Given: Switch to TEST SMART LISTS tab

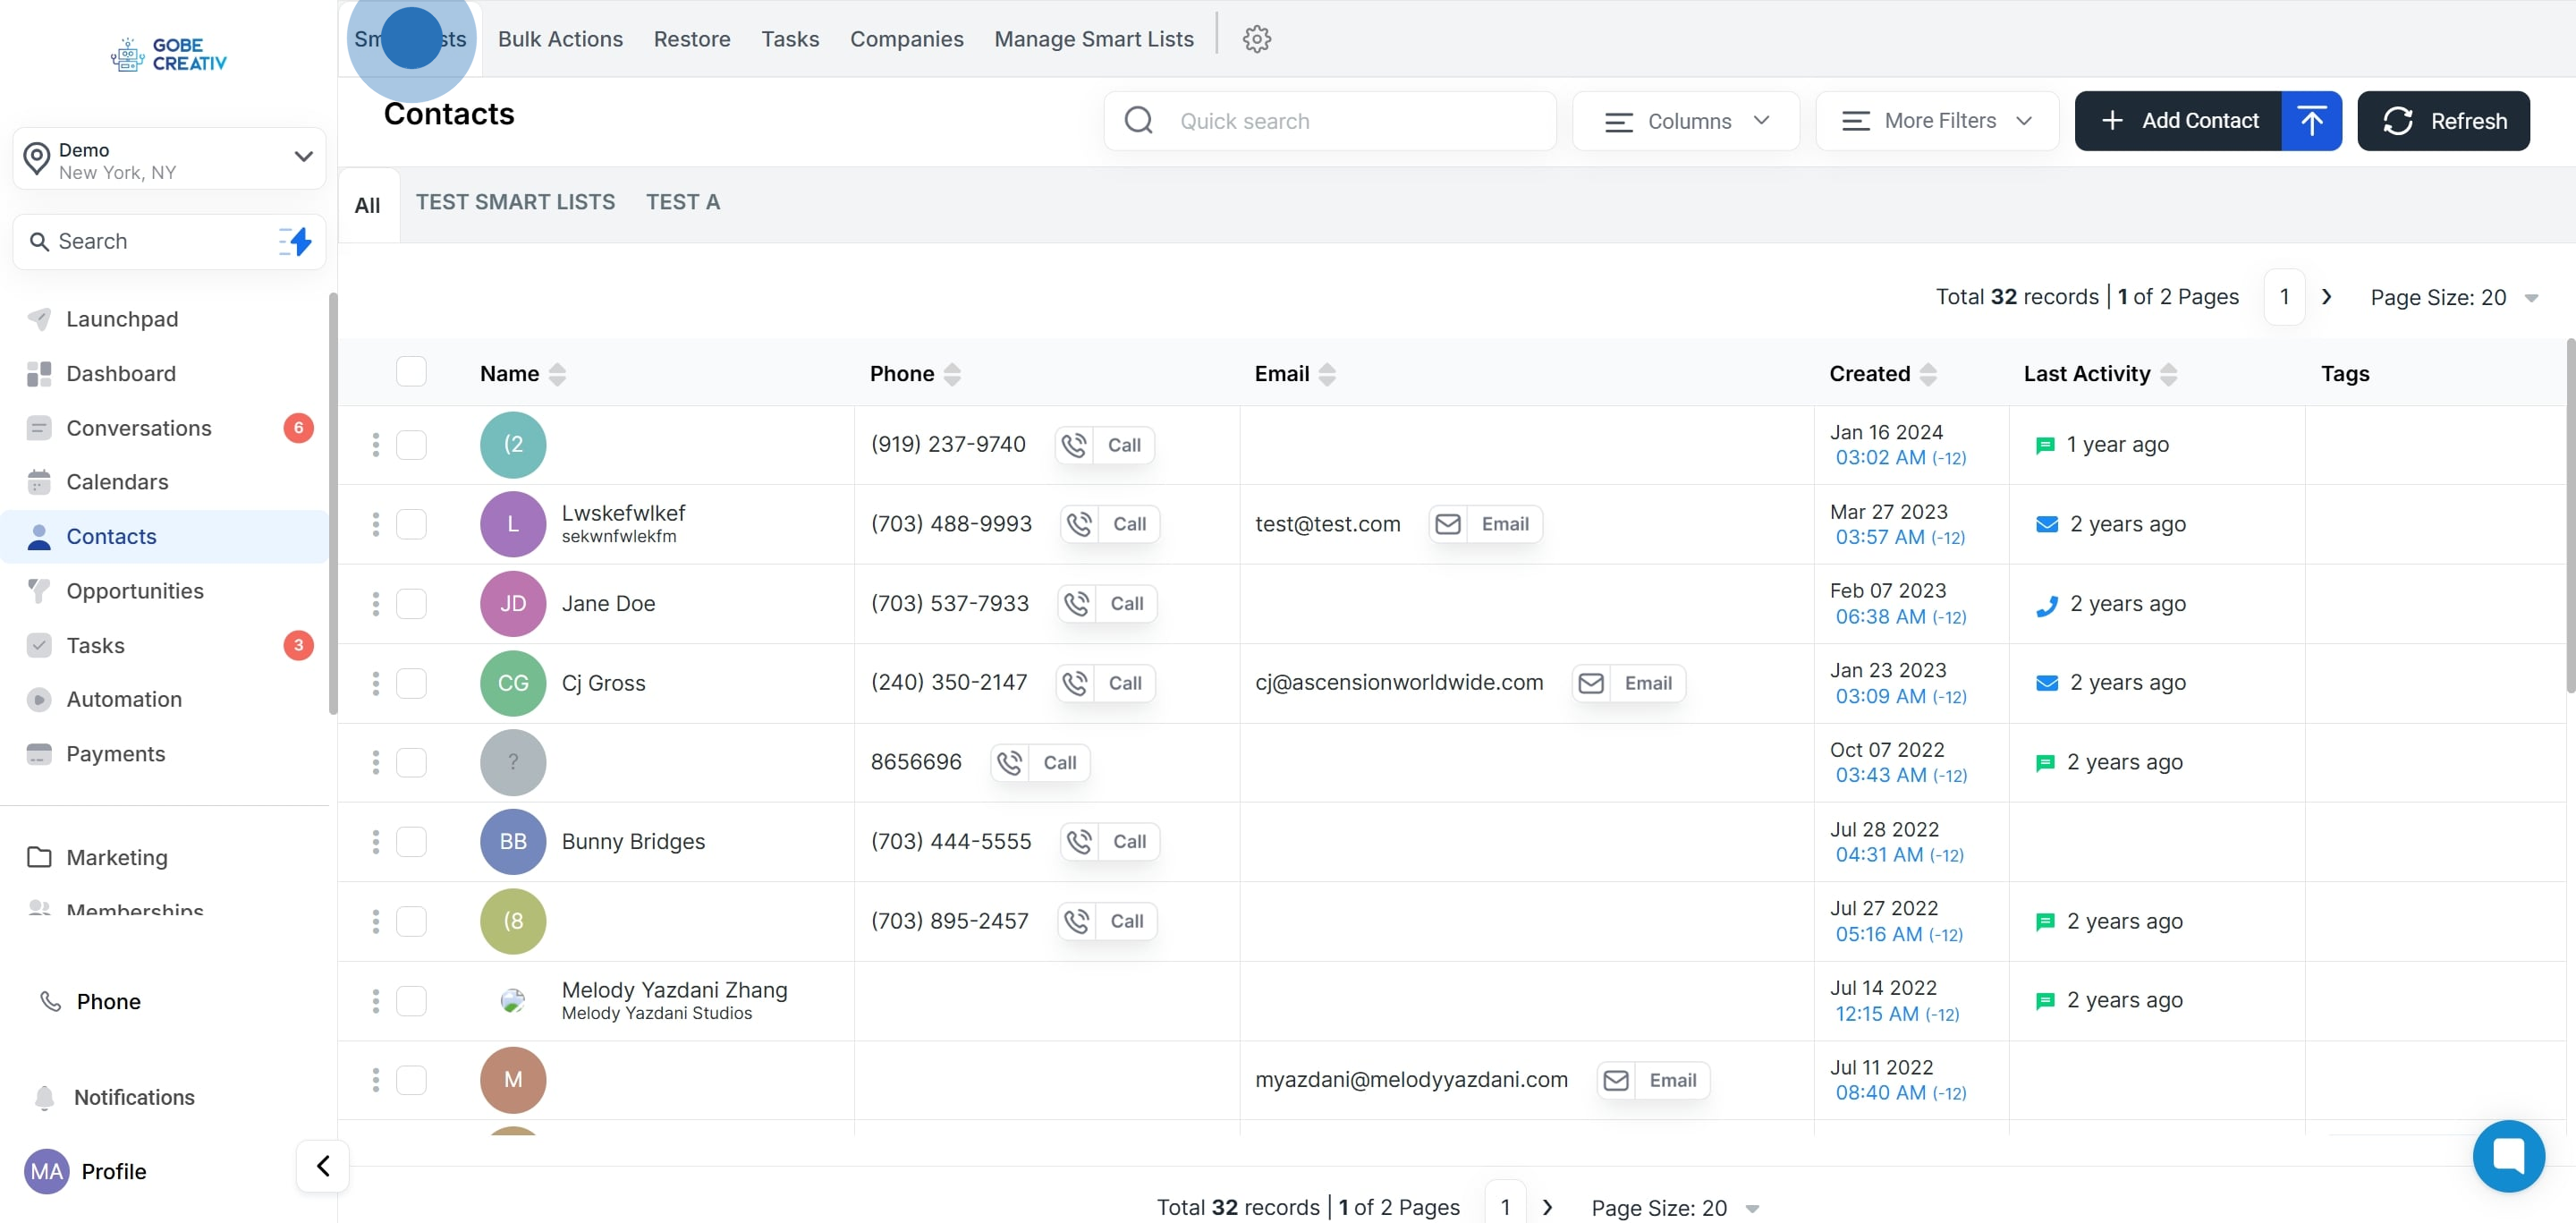Looking at the screenshot, I should [x=515, y=202].
